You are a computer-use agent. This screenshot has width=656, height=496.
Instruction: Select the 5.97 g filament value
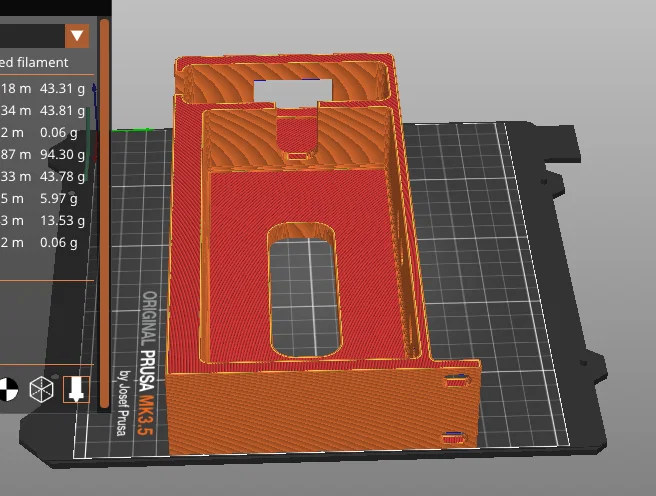(x=59, y=199)
